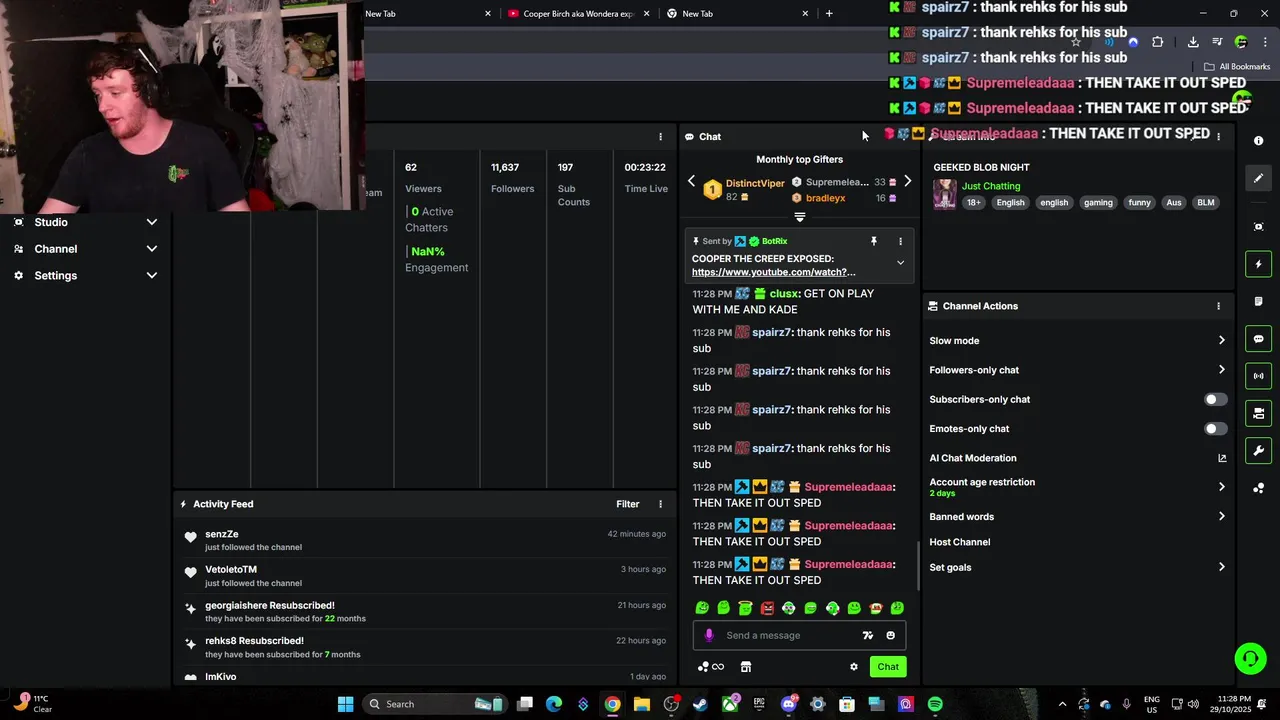The width and height of the screenshot is (1280, 720).
Task: Open Chrome downloads icon
Action: (1193, 42)
